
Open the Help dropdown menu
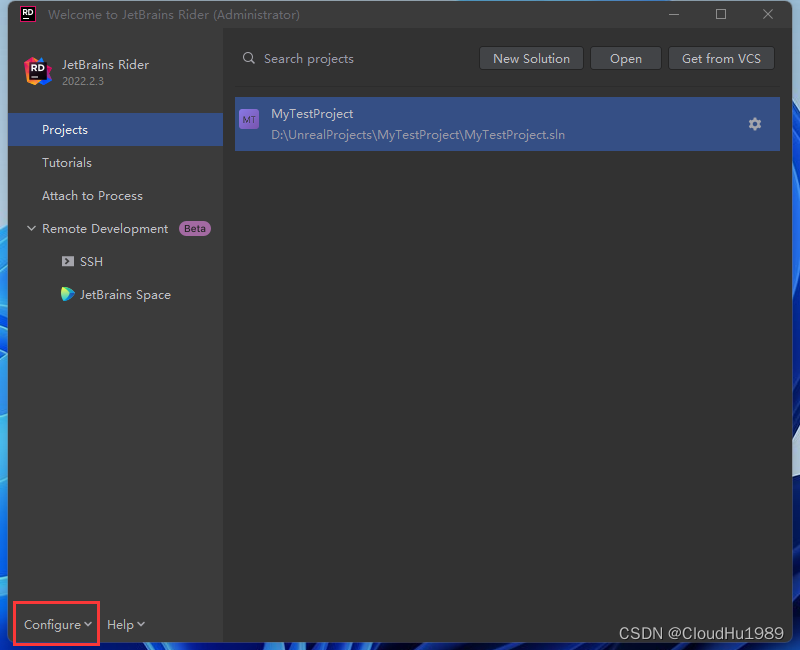pyautogui.click(x=126, y=624)
